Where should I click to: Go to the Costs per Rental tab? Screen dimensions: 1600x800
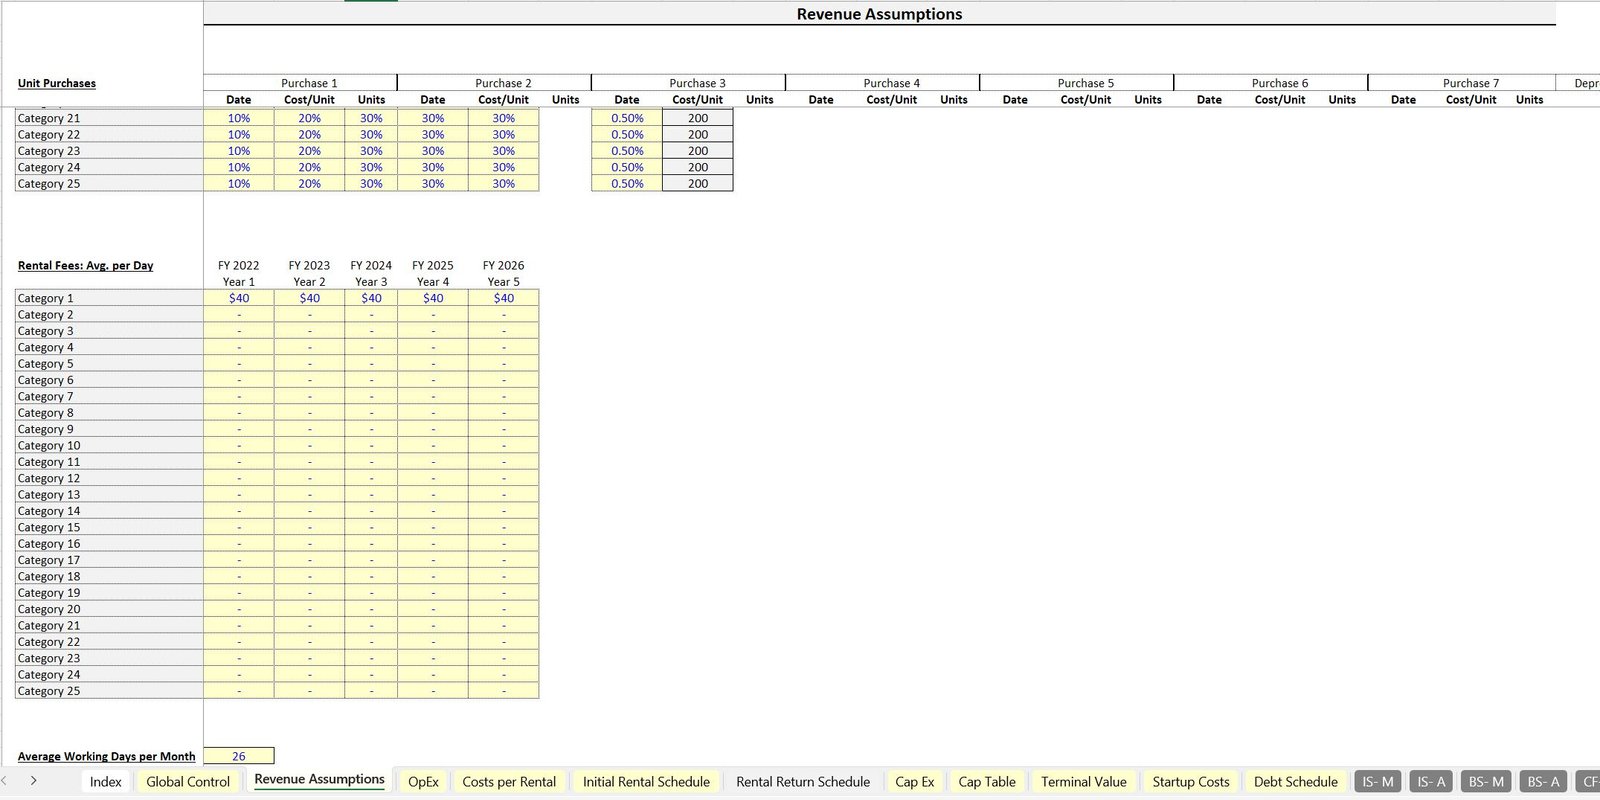509,782
